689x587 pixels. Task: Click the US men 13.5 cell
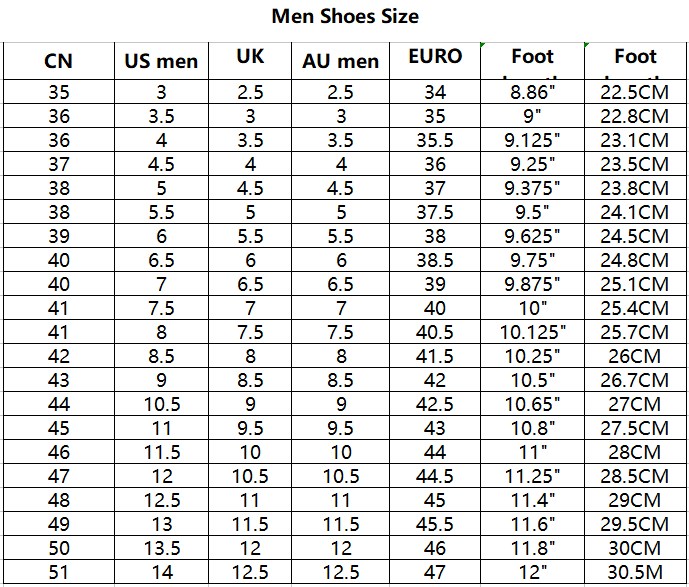point(161,548)
